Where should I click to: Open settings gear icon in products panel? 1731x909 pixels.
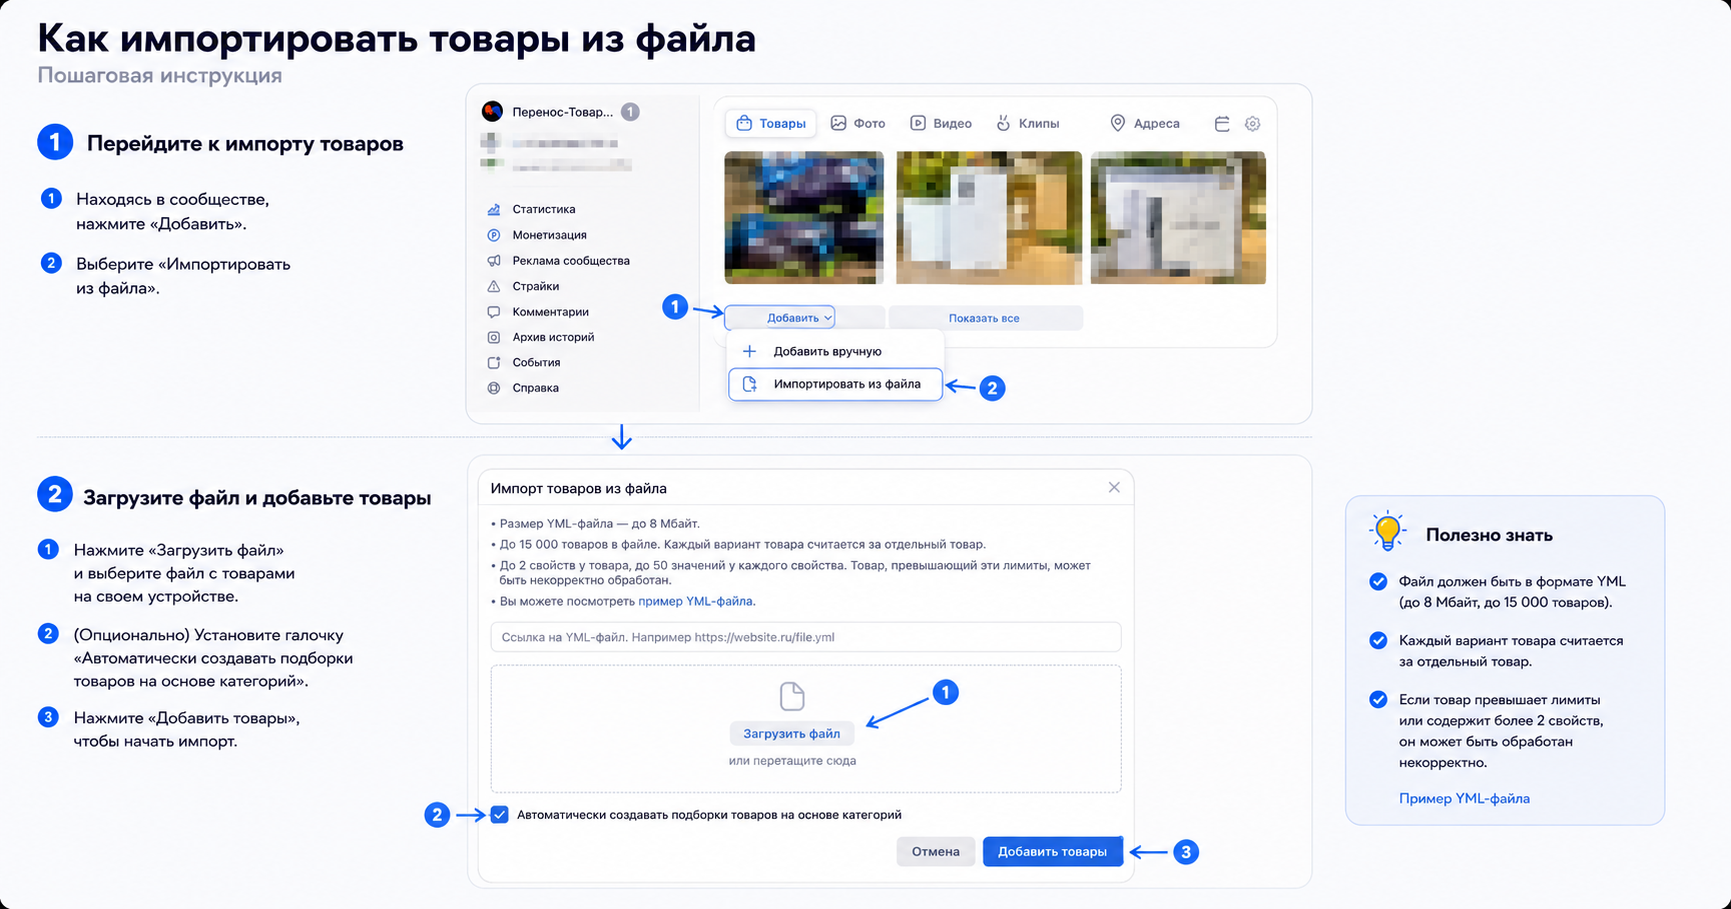click(x=1252, y=123)
